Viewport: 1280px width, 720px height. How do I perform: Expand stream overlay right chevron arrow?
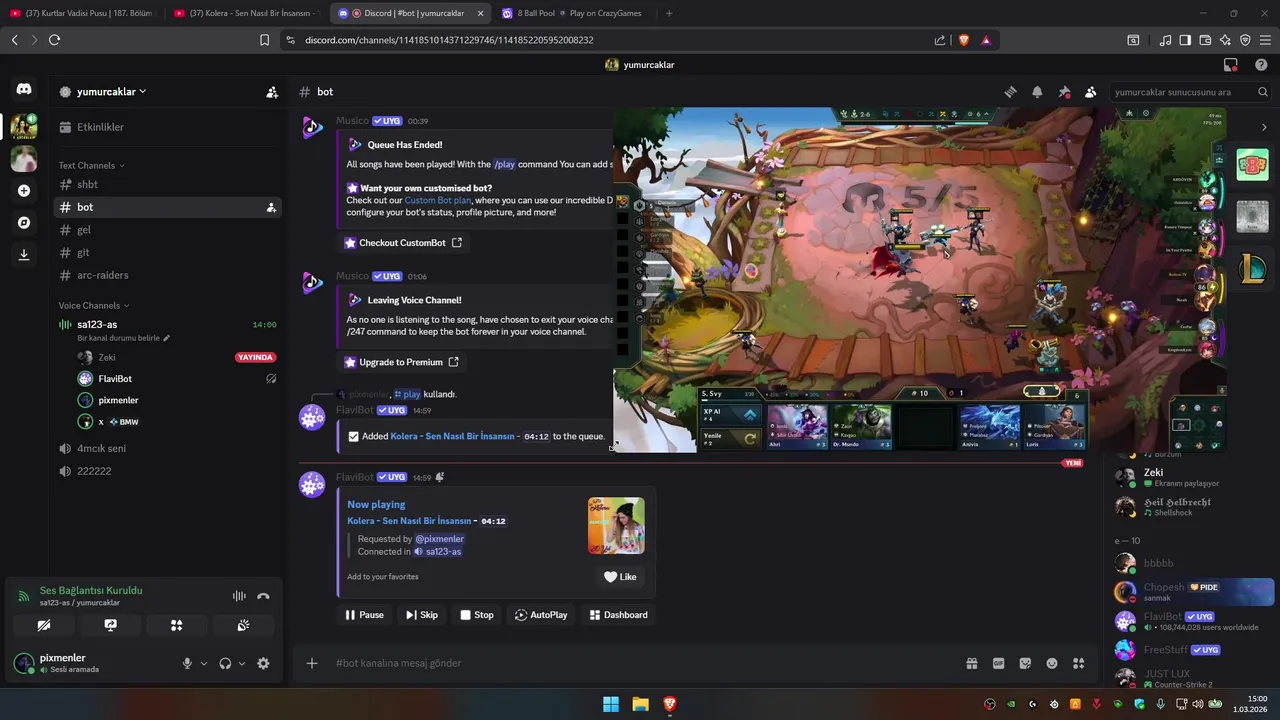pos(1264,127)
